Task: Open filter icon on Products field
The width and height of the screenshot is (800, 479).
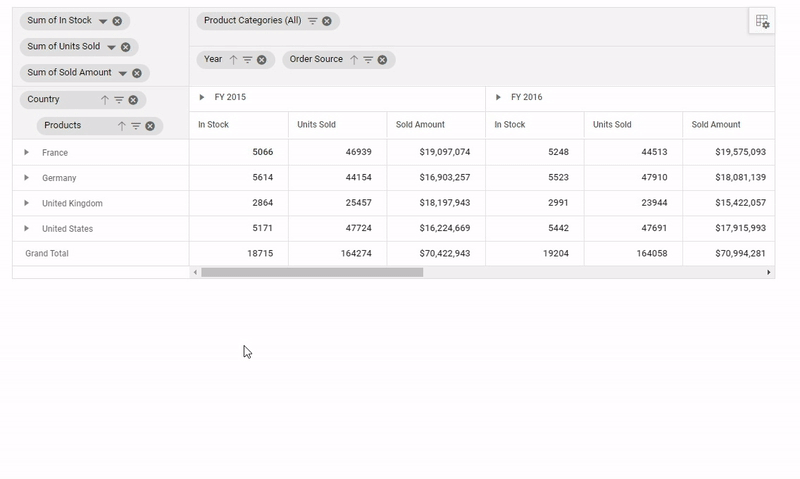Action: (135, 126)
